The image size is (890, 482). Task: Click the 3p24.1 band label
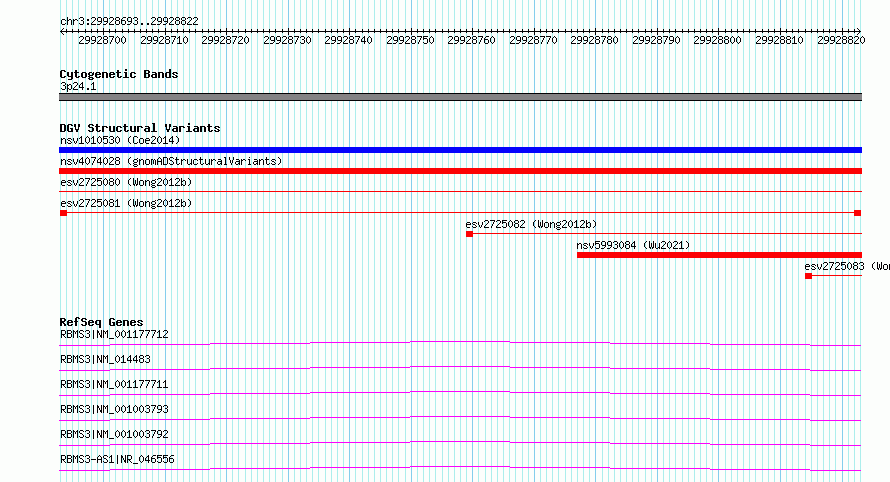[78, 86]
